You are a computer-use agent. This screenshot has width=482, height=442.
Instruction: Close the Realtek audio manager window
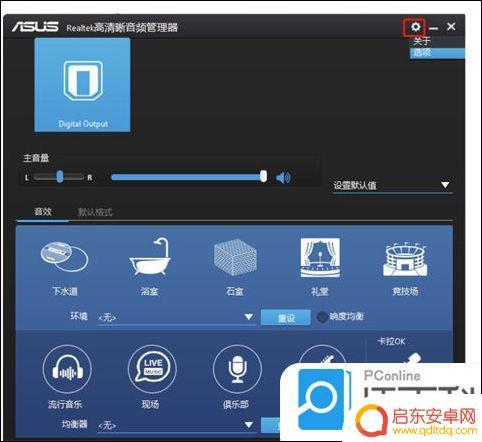451,27
